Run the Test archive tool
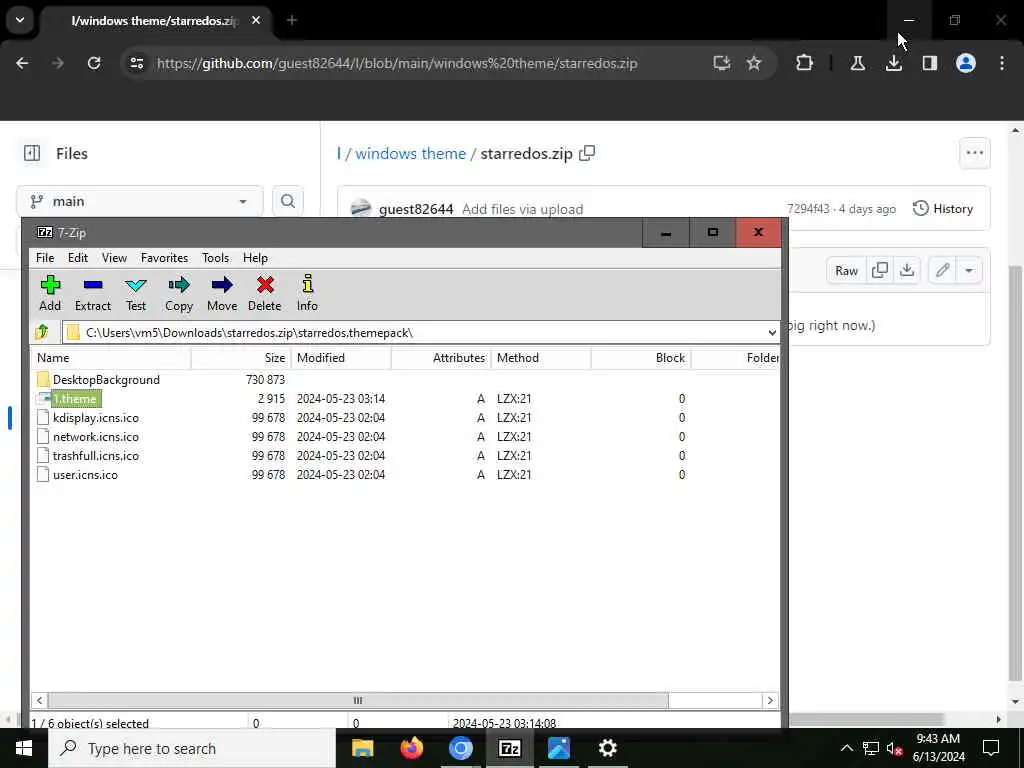Screen dimensions: 1024x768 pos(136,293)
